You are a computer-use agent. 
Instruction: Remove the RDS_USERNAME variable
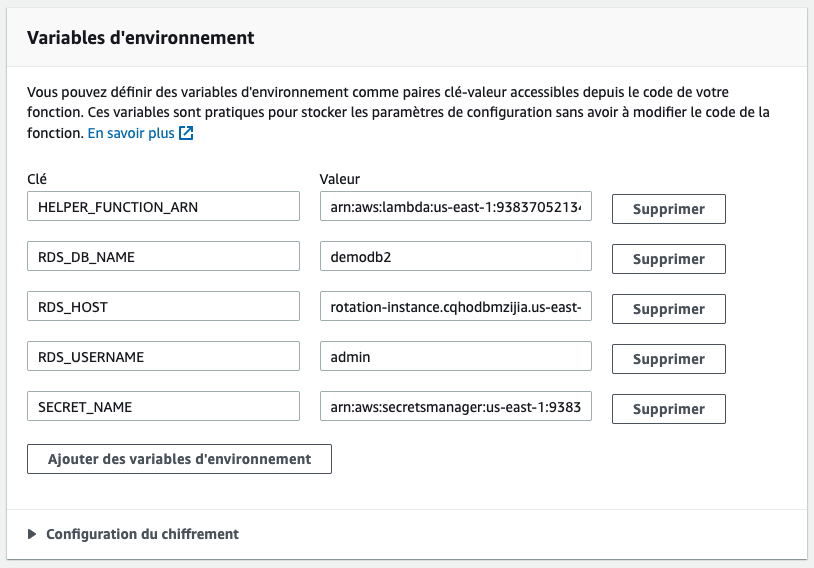pos(668,359)
